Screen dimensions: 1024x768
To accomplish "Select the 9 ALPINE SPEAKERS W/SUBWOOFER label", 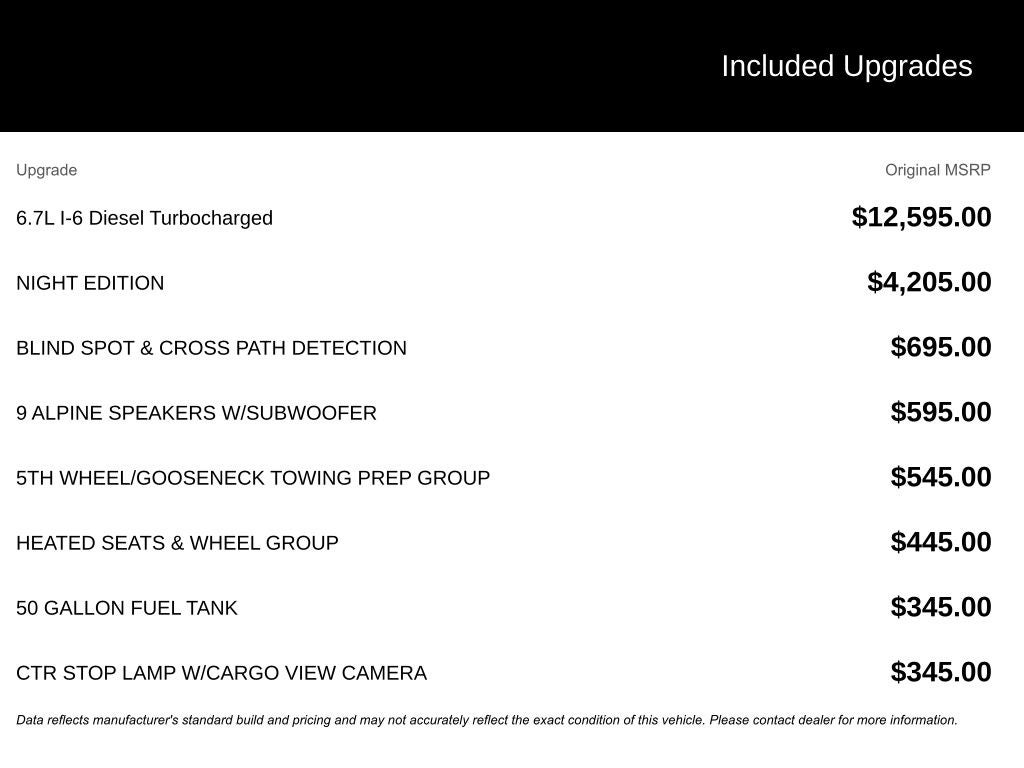I will click(196, 413).
